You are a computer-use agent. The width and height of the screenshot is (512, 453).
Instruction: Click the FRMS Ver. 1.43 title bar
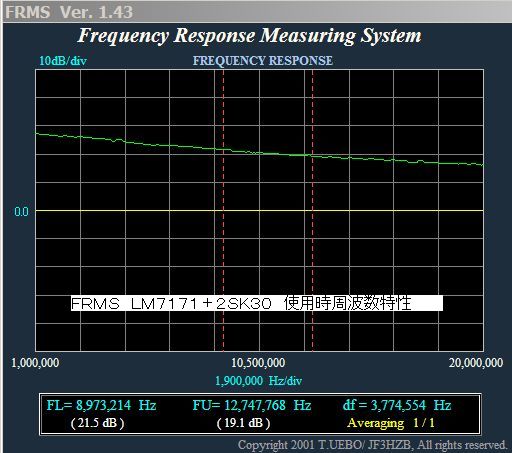coord(256,12)
